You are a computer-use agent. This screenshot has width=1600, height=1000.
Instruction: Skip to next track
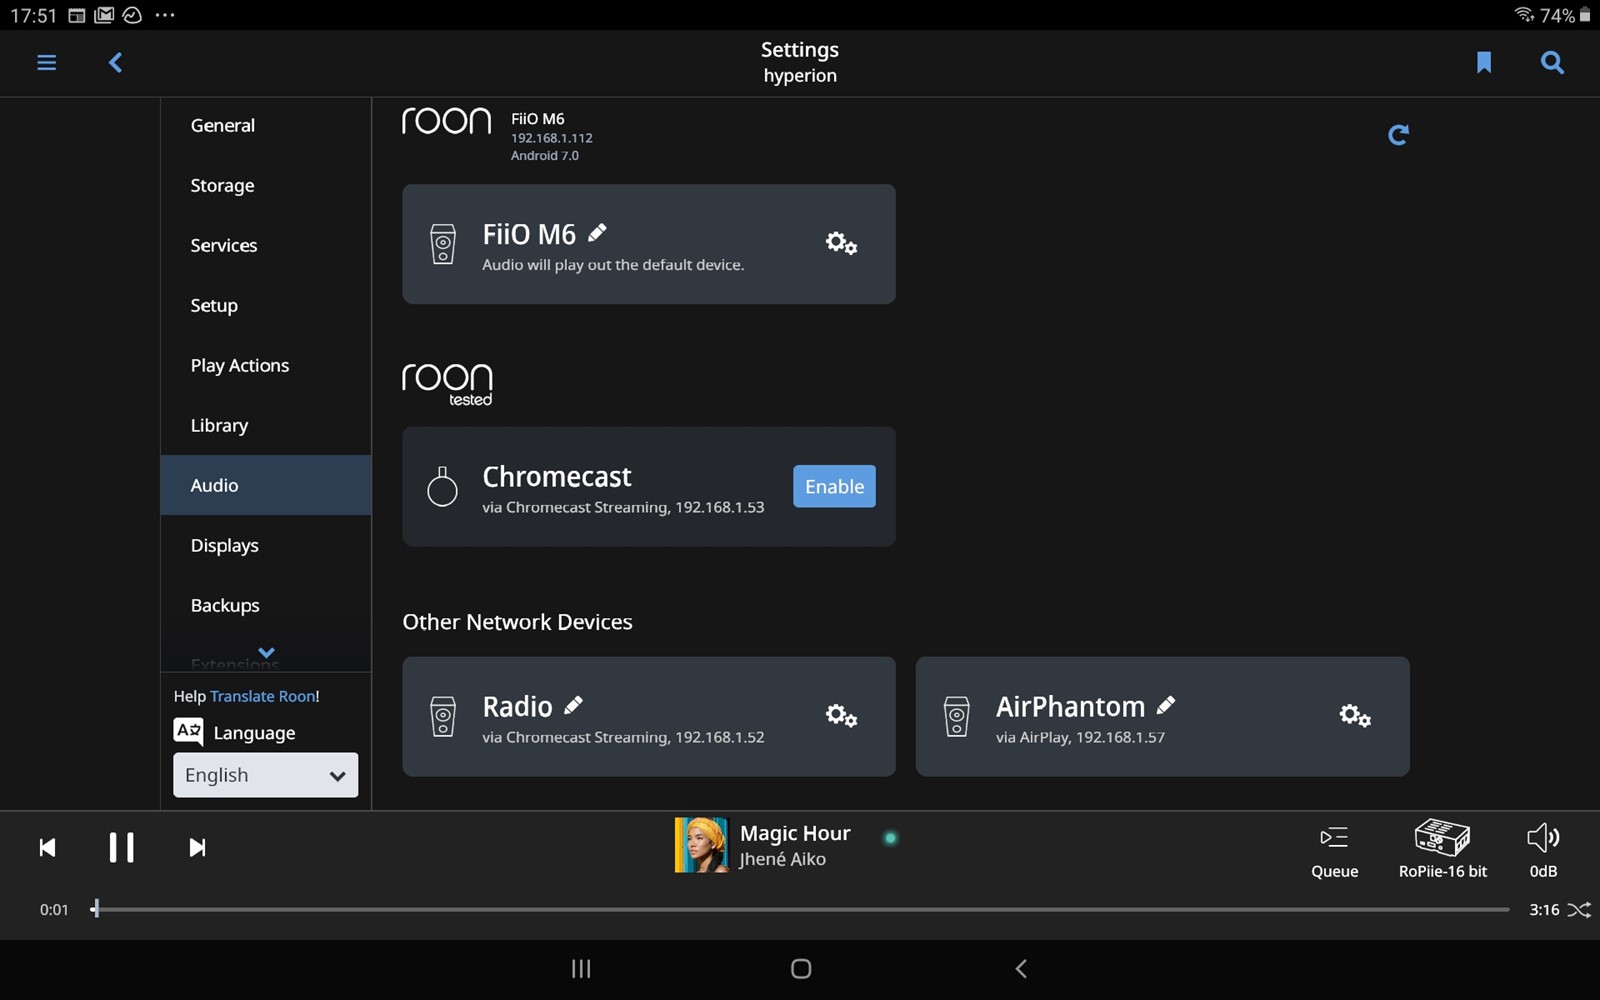click(197, 848)
